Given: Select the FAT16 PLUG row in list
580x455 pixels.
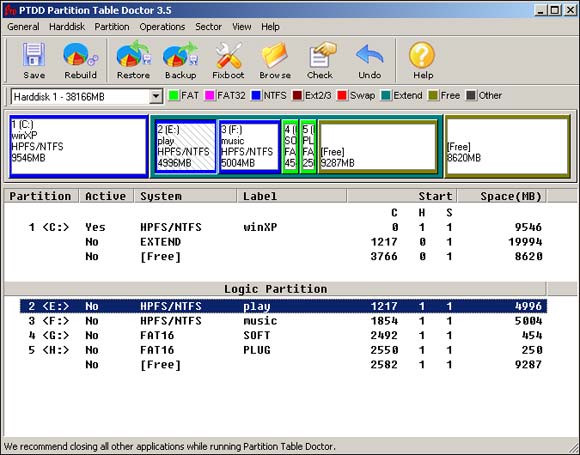Looking at the screenshot, I should point(283,350).
